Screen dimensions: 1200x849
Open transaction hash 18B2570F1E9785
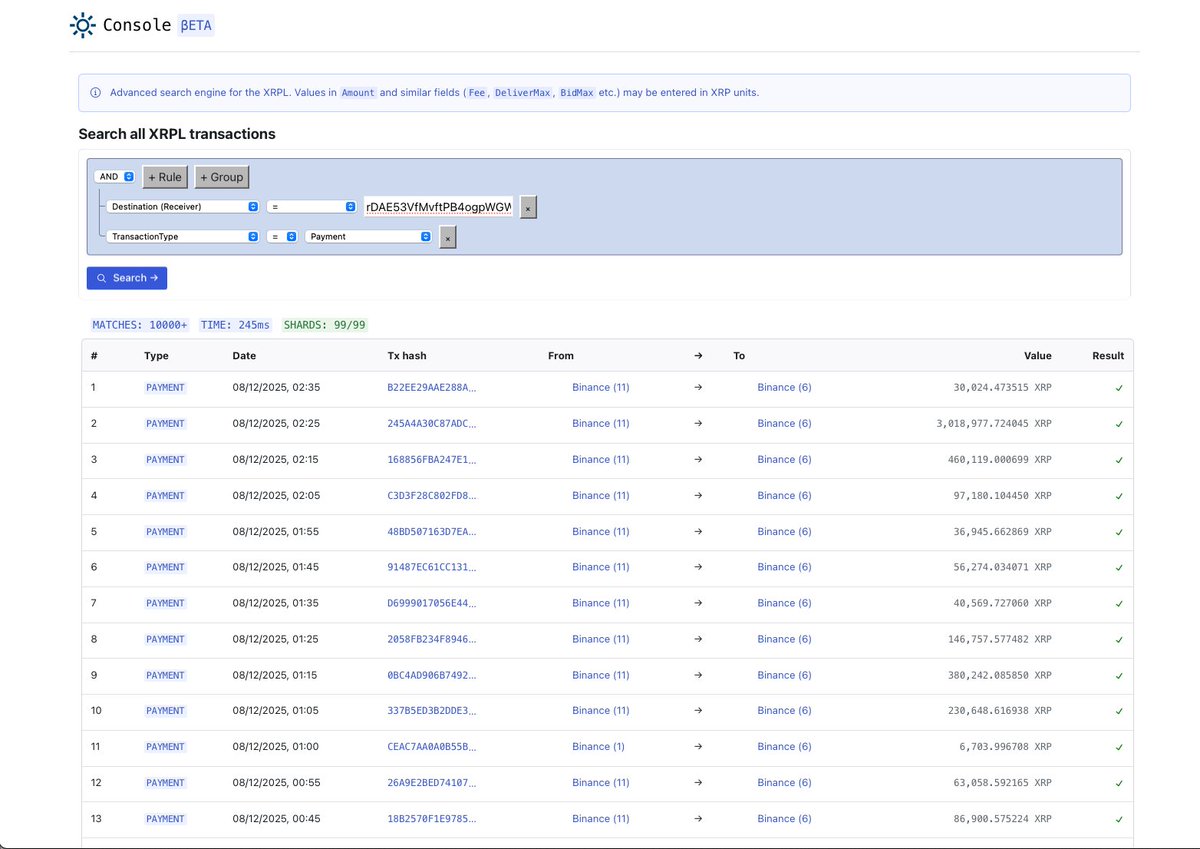pyautogui.click(x=432, y=818)
